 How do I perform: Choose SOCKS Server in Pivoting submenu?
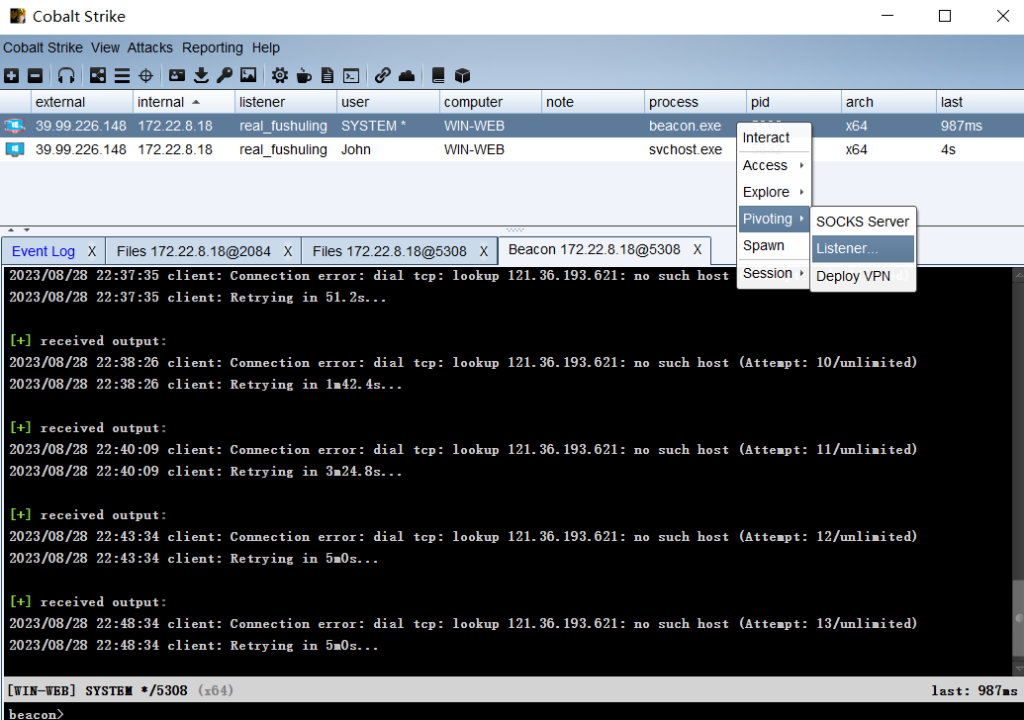[x=862, y=222]
